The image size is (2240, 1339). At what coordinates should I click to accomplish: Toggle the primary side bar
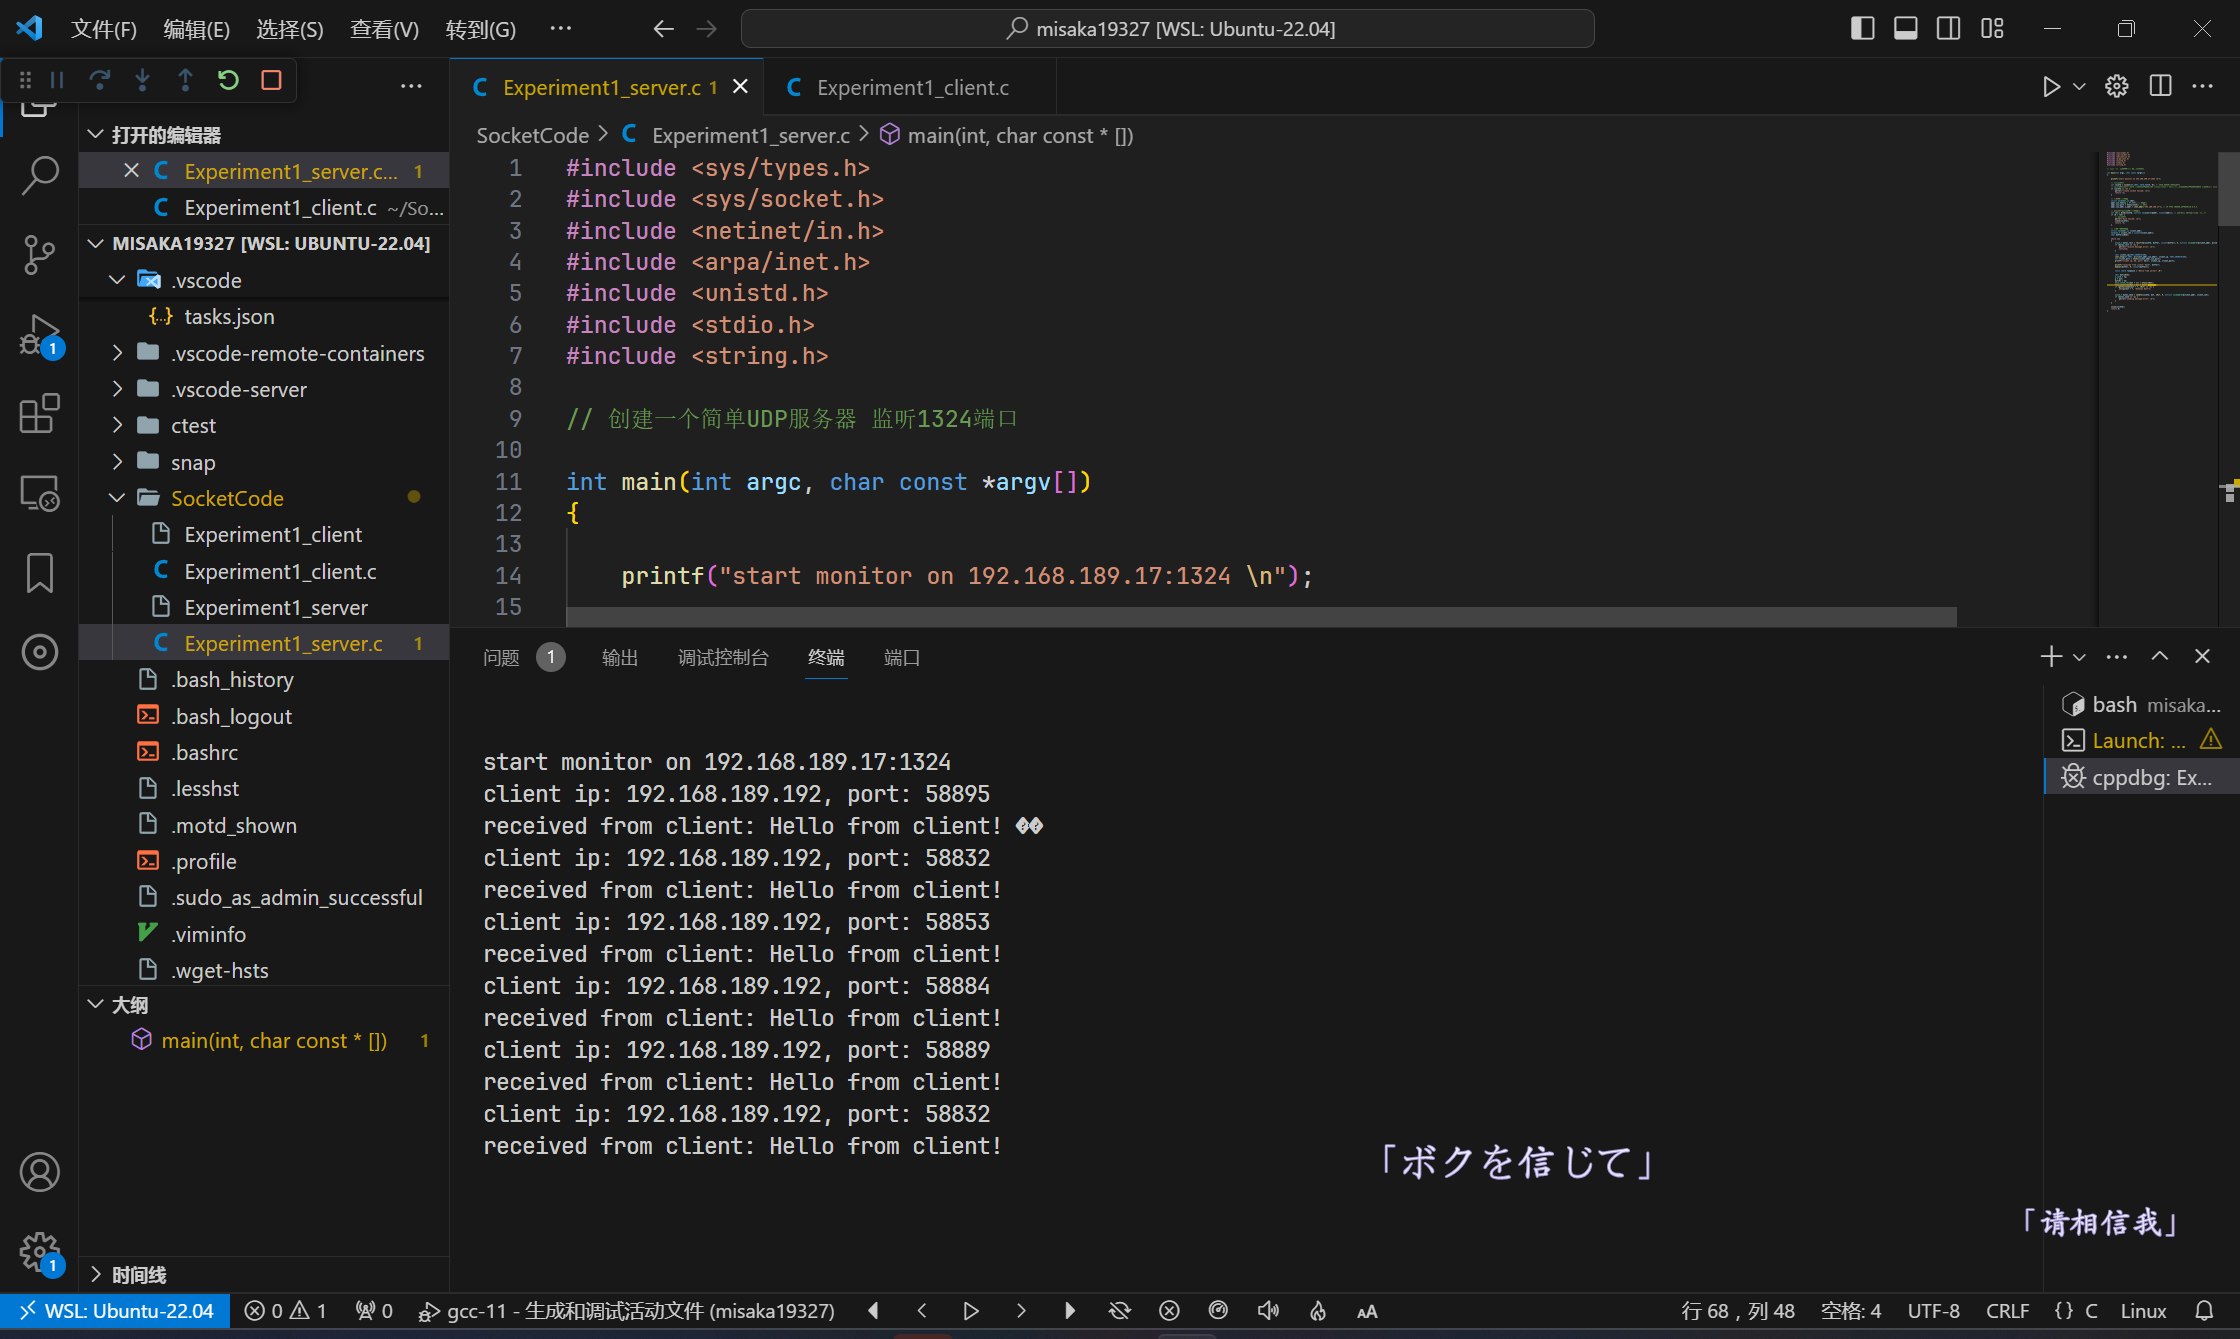coord(1862,28)
